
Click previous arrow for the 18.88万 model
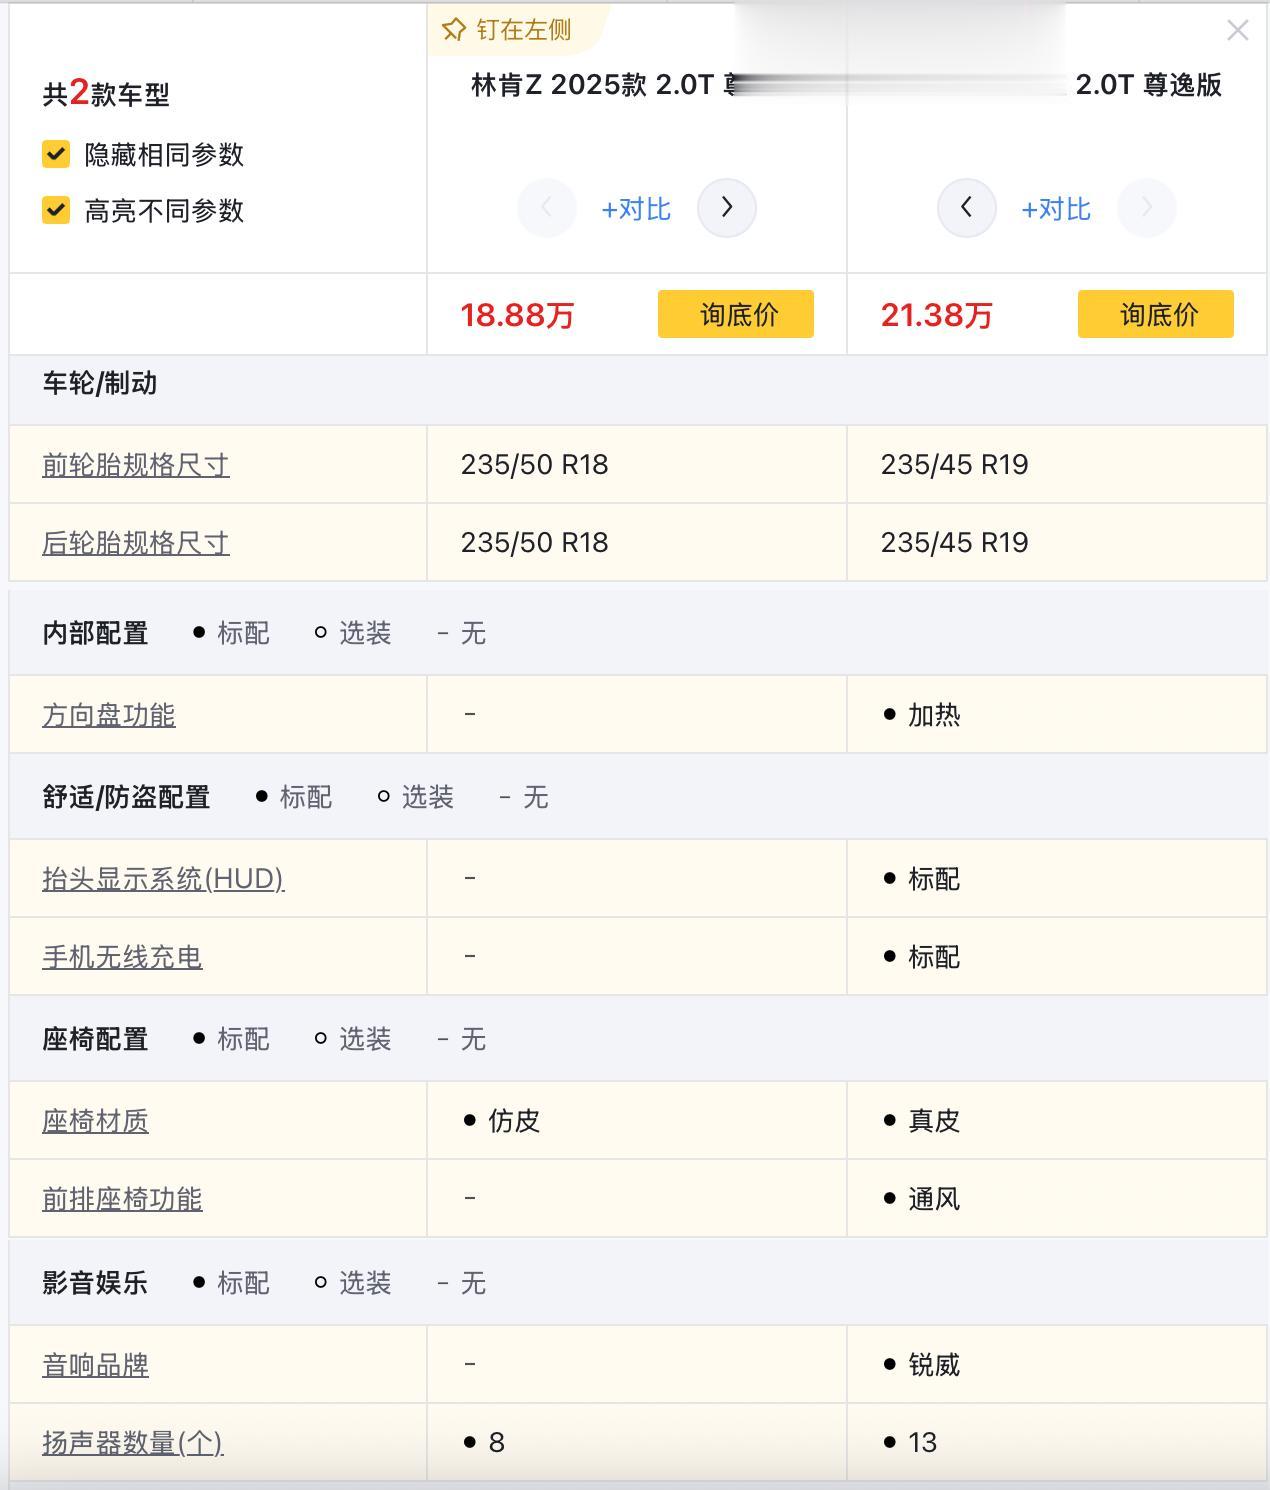click(546, 208)
